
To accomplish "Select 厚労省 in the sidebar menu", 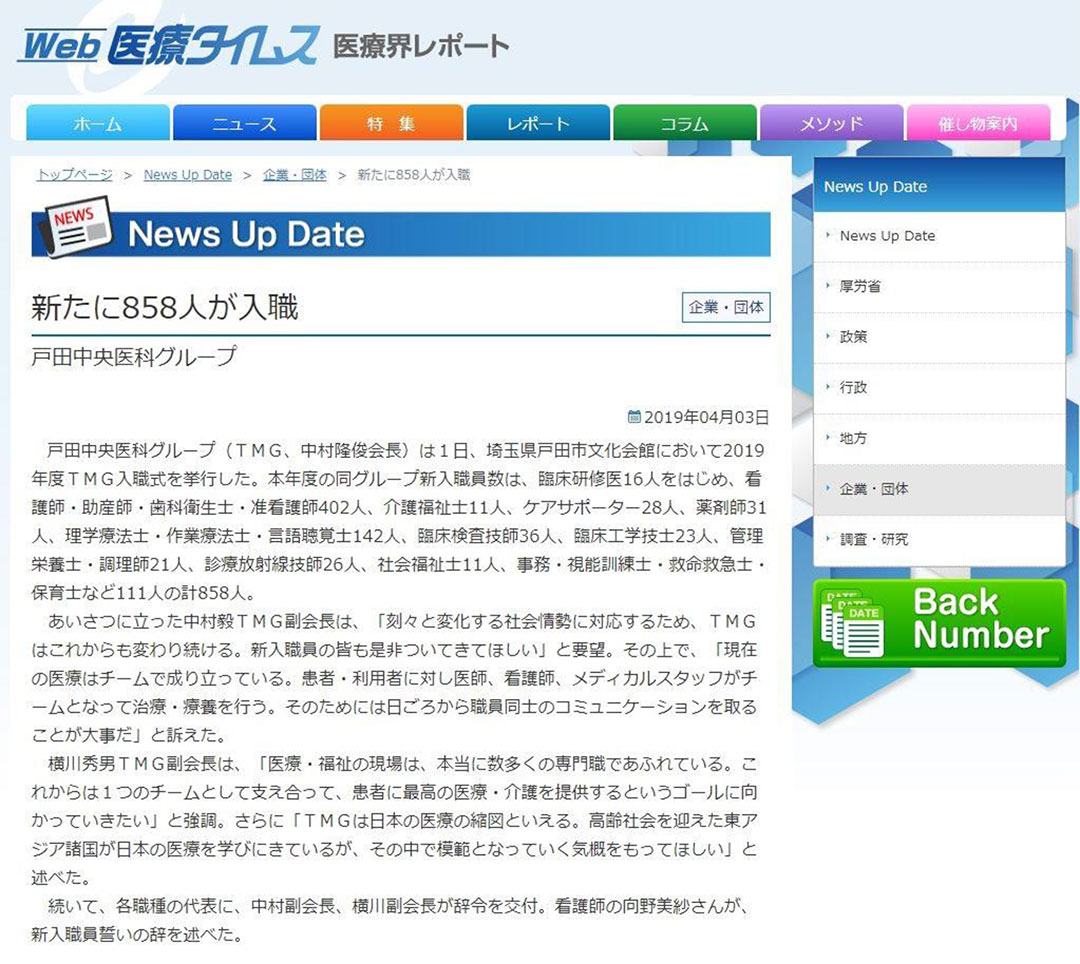I will coord(939,286).
